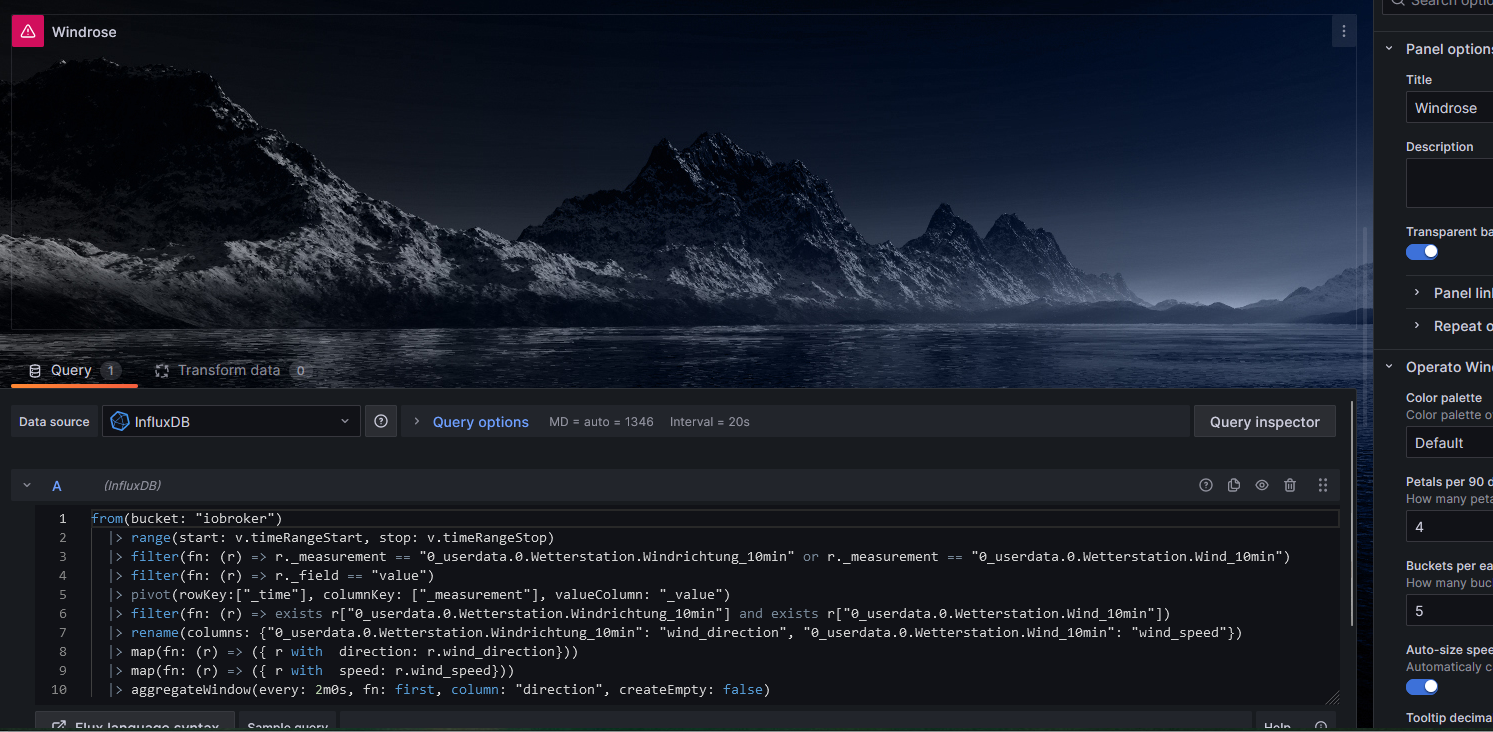Open the InfluxDB data source dropdown
The width and height of the screenshot is (1493, 732).
coord(231,422)
